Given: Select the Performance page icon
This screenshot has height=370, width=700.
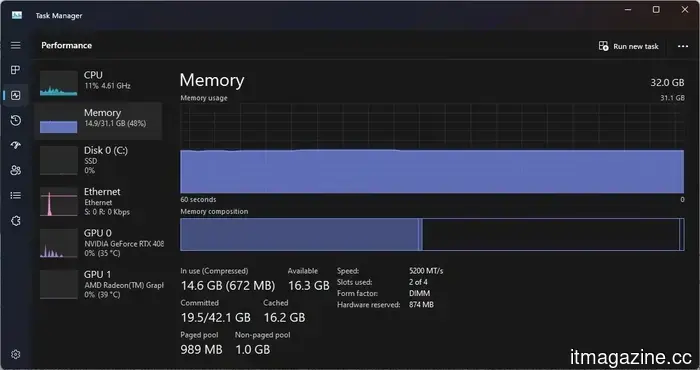Looking at the screenshot, I should click(16, 95).
